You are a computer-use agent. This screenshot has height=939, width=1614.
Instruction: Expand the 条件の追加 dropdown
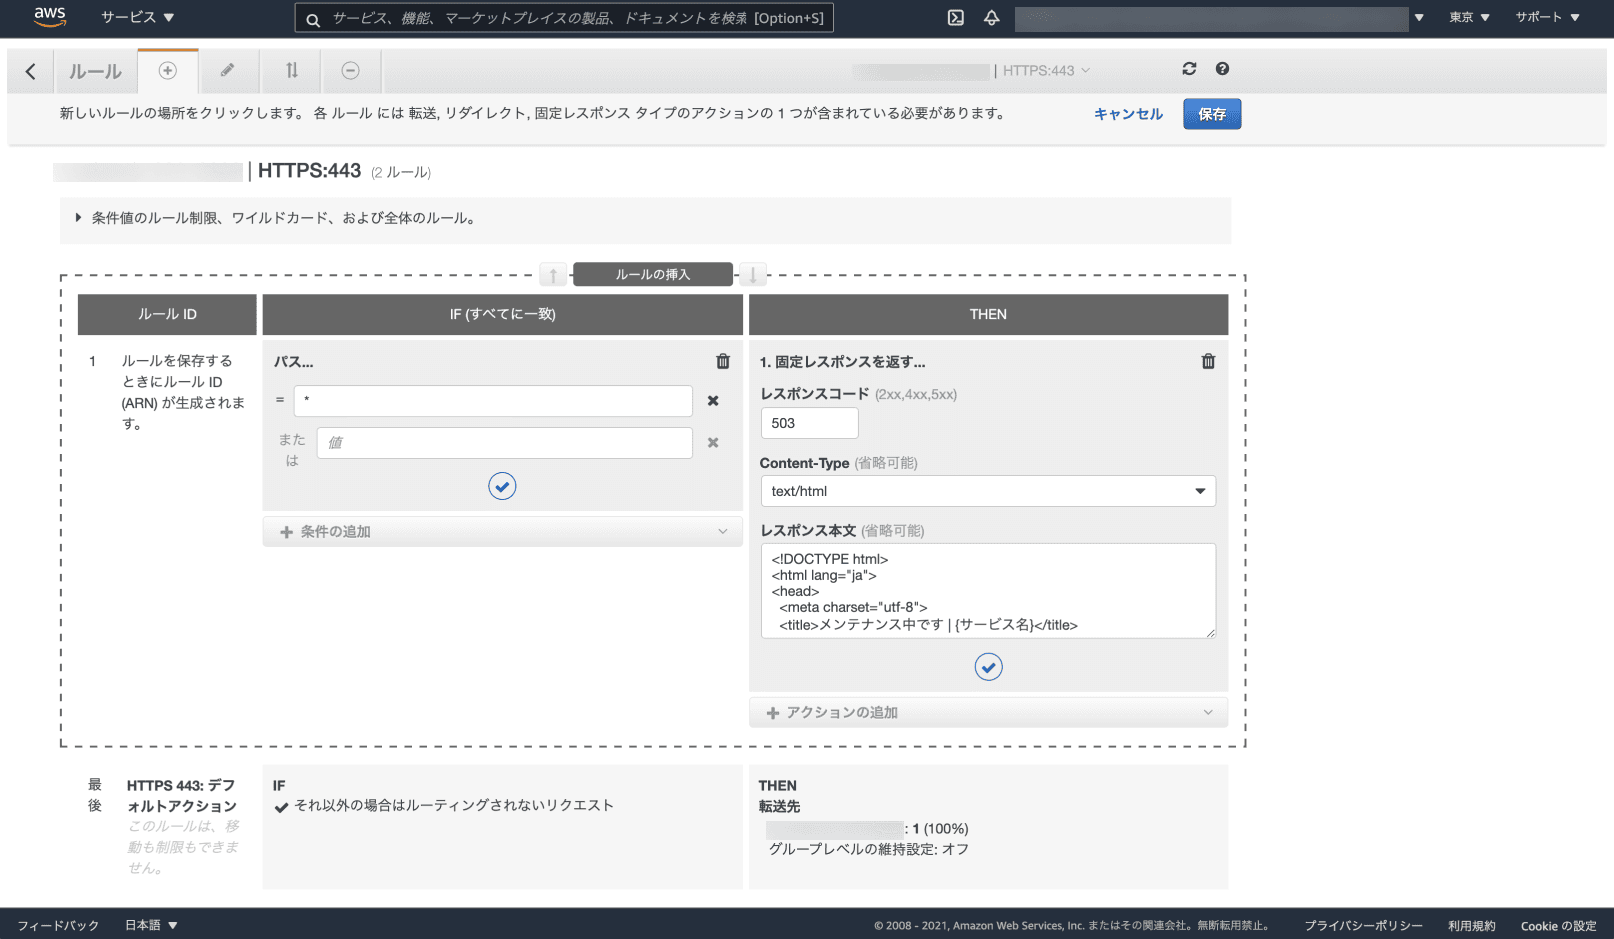click(x=502, y=532)
